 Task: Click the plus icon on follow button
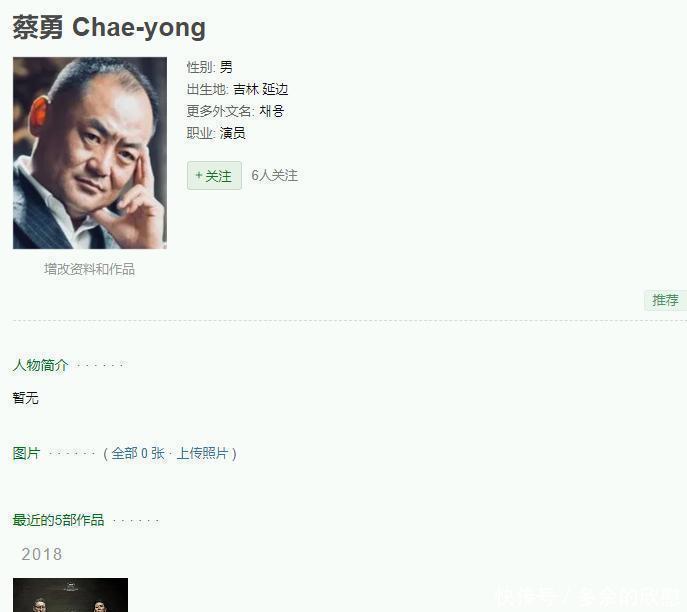pyautogui.click(x=199, y=176)
